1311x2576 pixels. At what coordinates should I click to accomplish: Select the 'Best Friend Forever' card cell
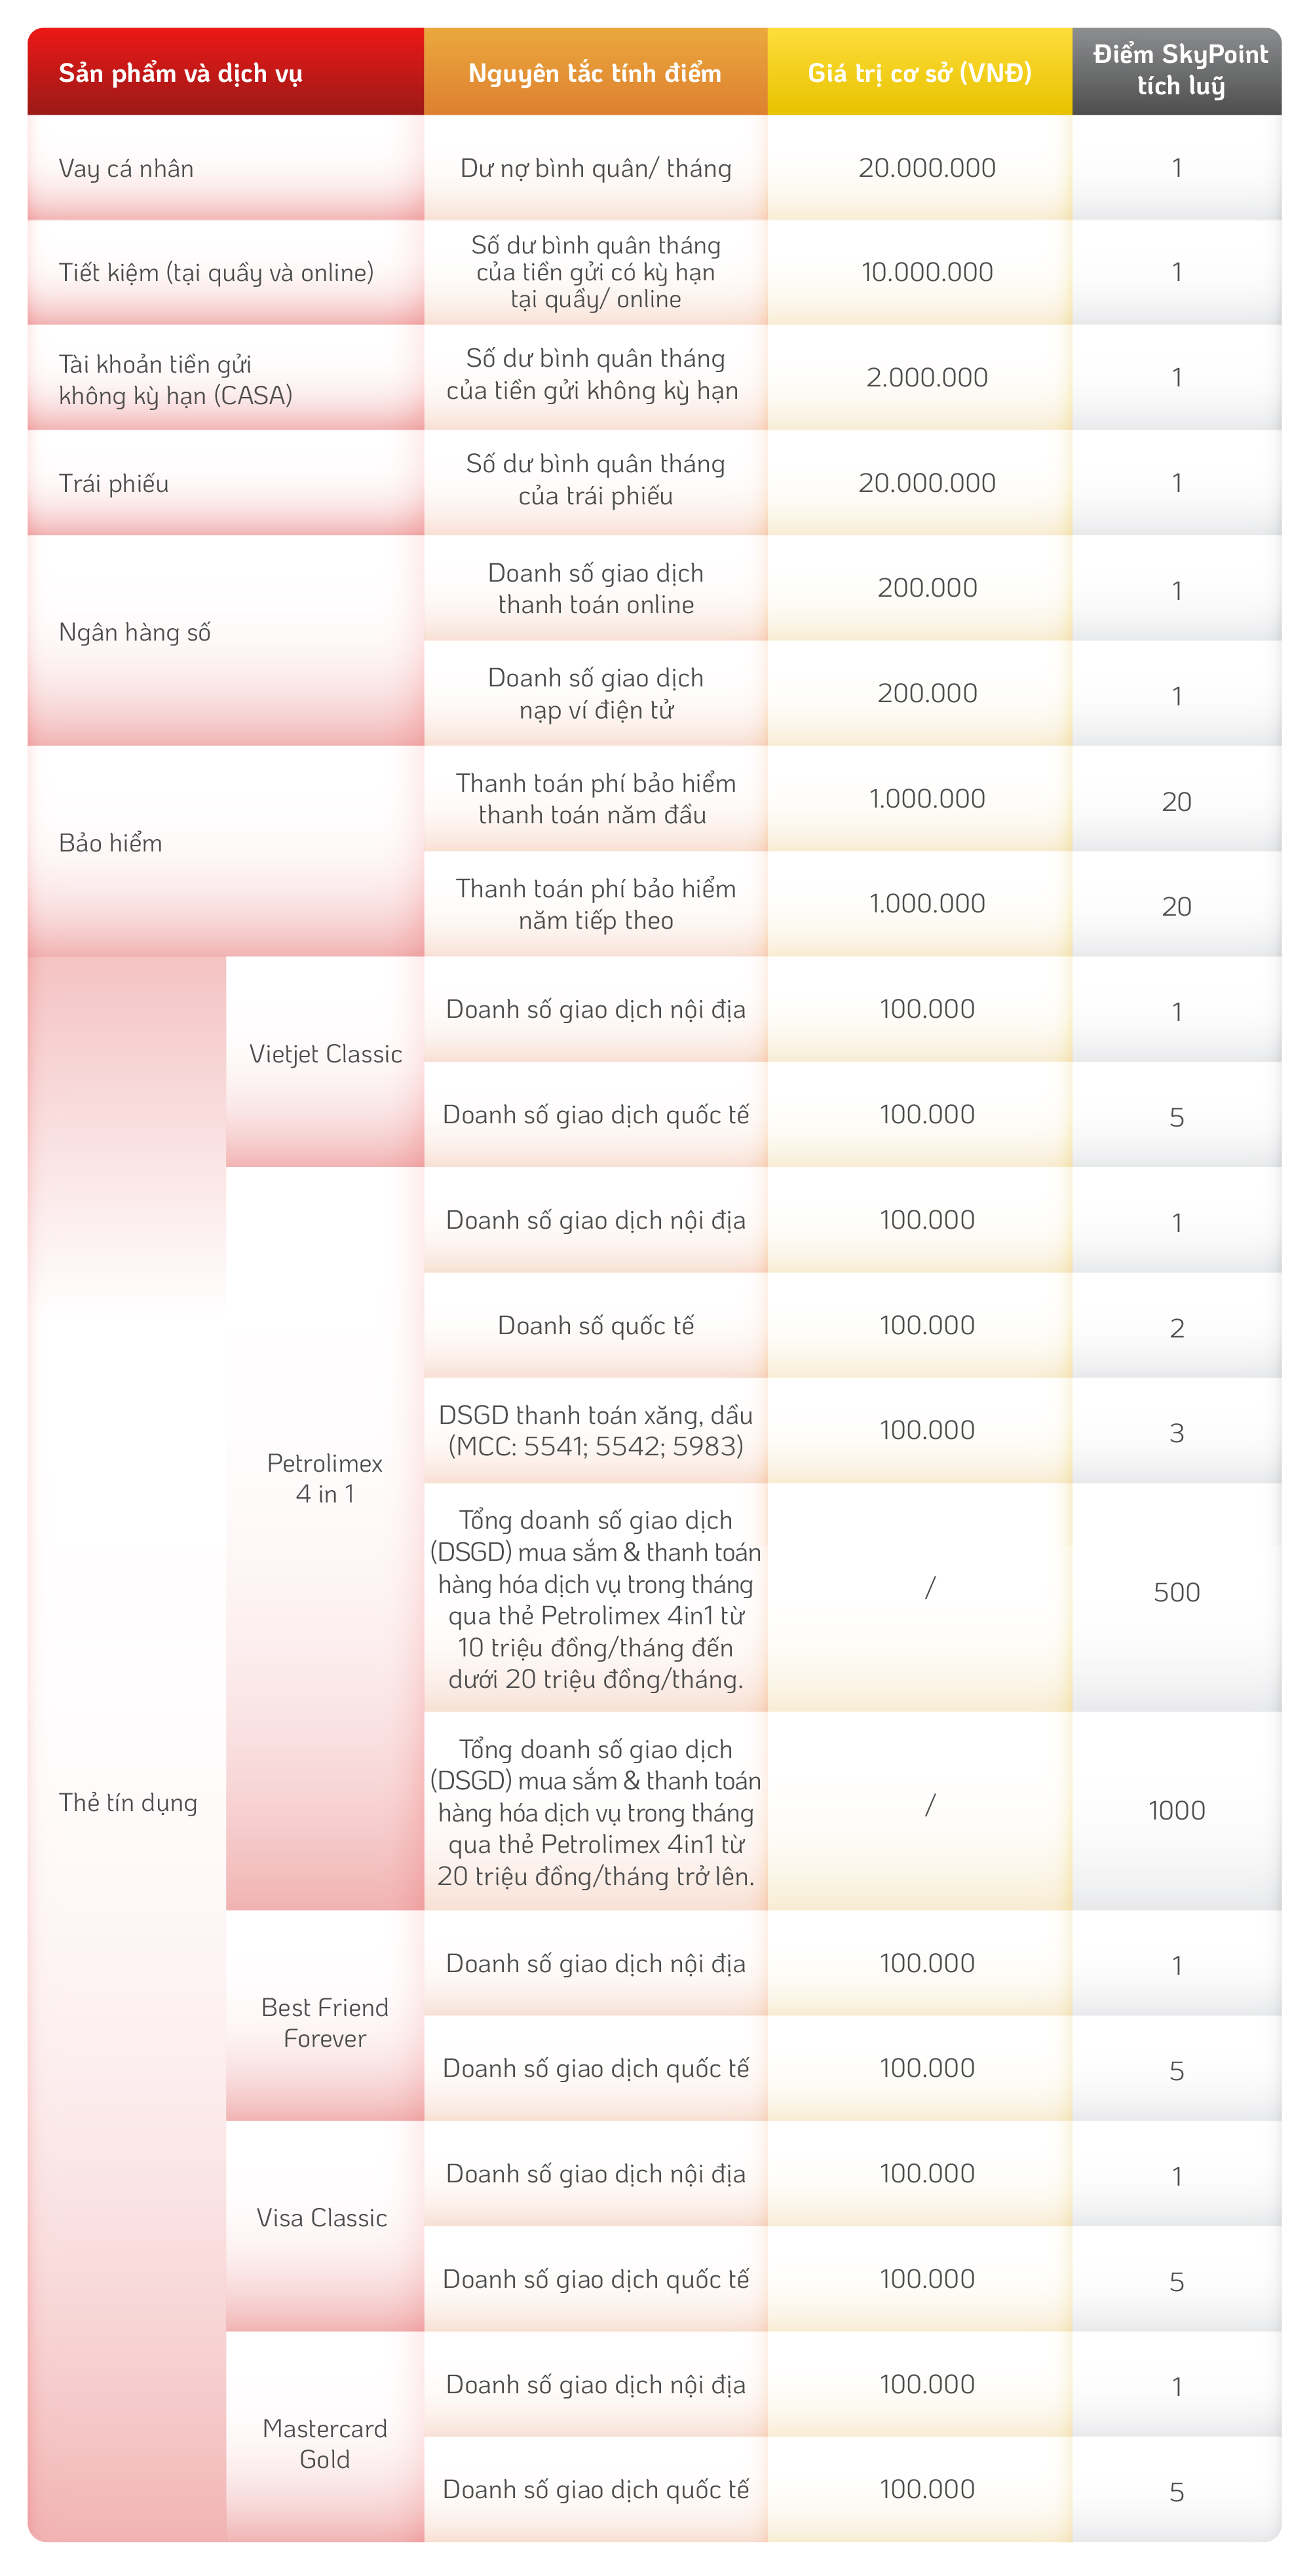(325, 2015)
